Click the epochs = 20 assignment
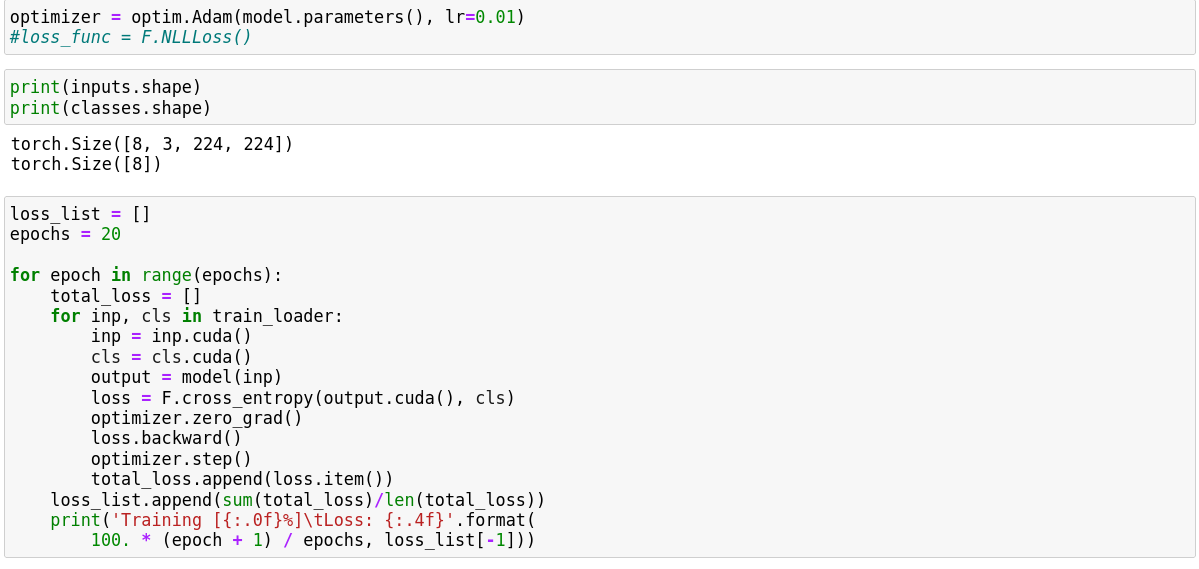This screenshot has height=569, width=1199. pos(65,234)
